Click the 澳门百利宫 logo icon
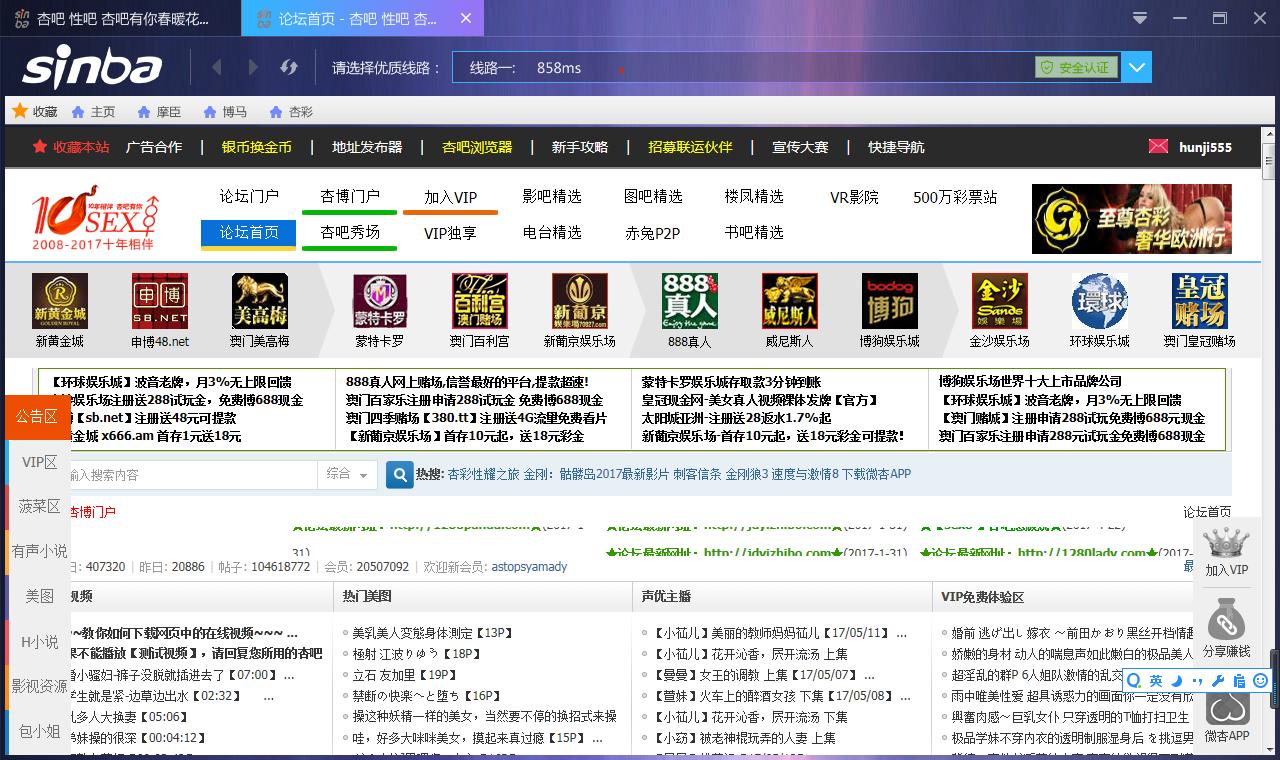 click(480, 301)
